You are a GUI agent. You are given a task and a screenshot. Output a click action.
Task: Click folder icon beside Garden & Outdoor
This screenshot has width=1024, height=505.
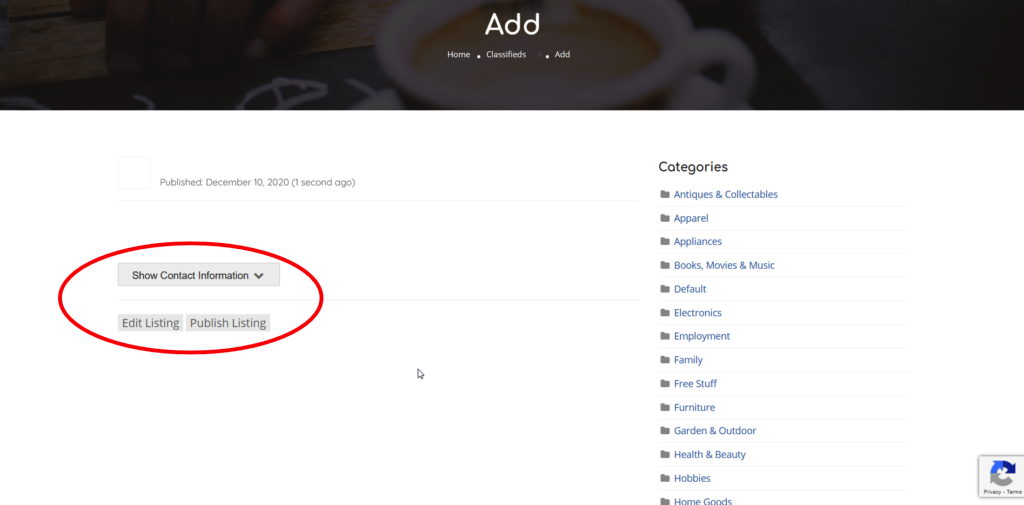[x=665, y=431]
